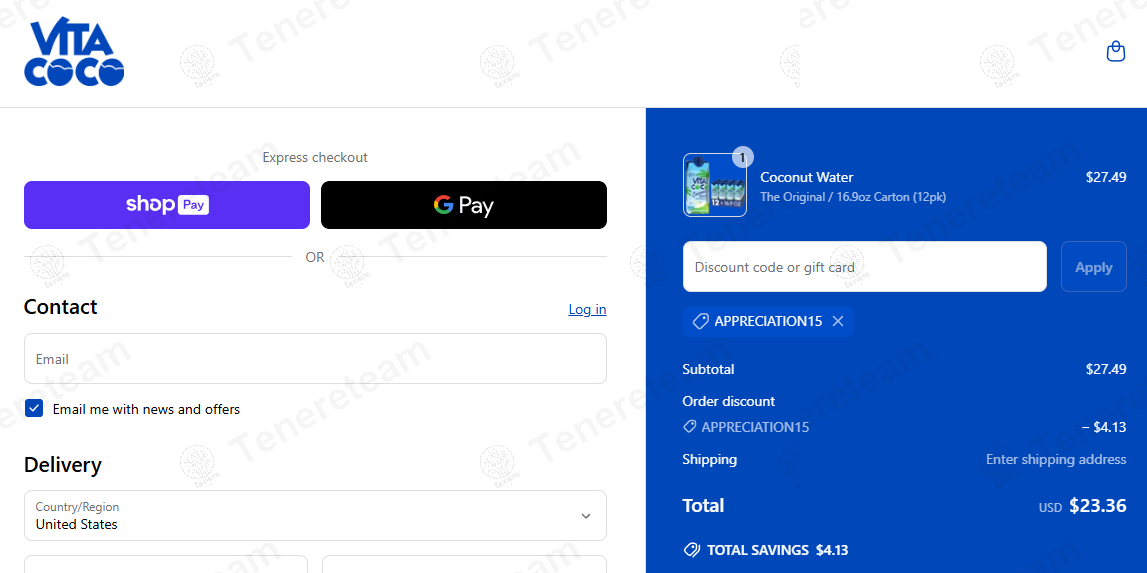Pay with the Shop Pay button
Image resolution: width=1147 pixels, height=573 pixels.
click(x=167, y=205)
